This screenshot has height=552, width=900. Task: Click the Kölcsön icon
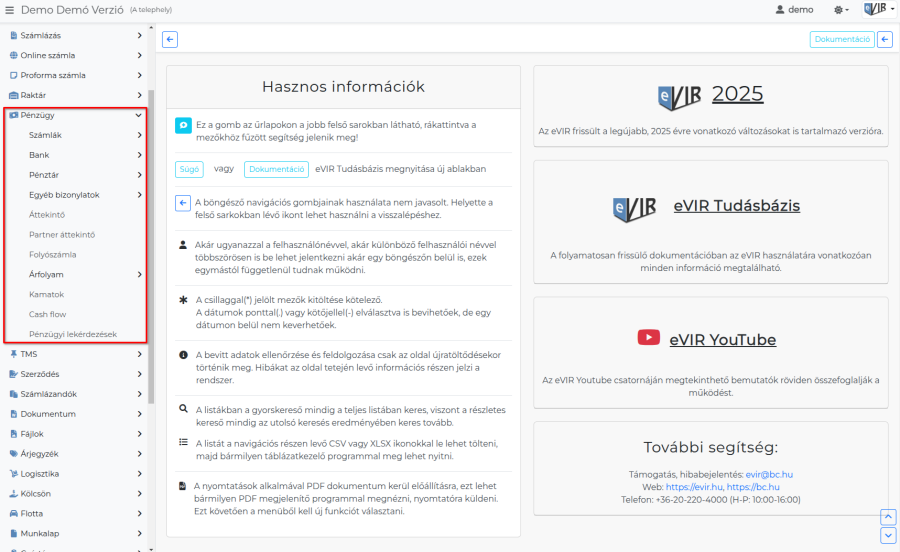(13, 493)
